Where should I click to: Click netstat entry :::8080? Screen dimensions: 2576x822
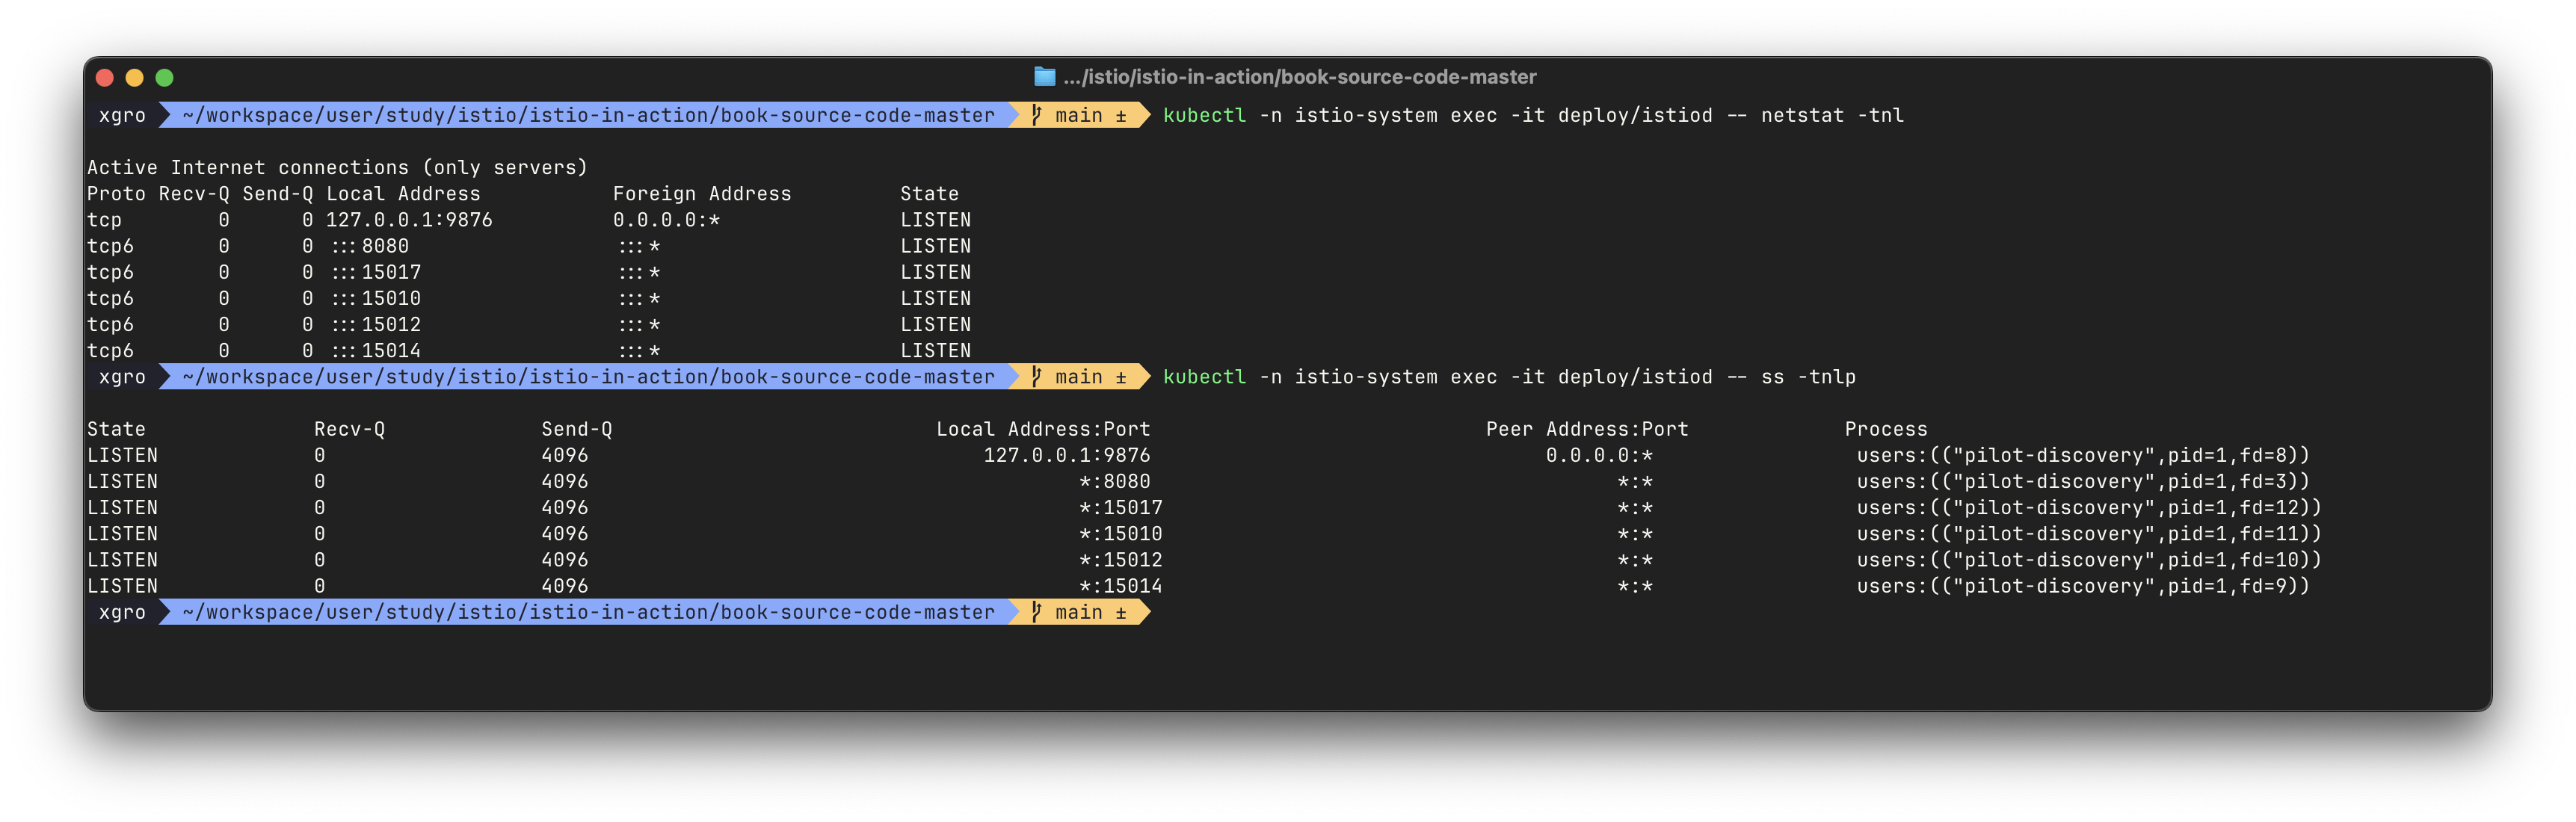coord(370,246)
